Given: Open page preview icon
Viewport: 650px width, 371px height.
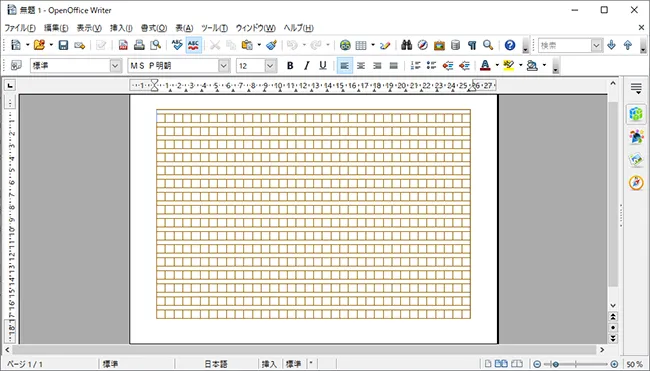Looking at the screenshot, I should coord(155,45).
